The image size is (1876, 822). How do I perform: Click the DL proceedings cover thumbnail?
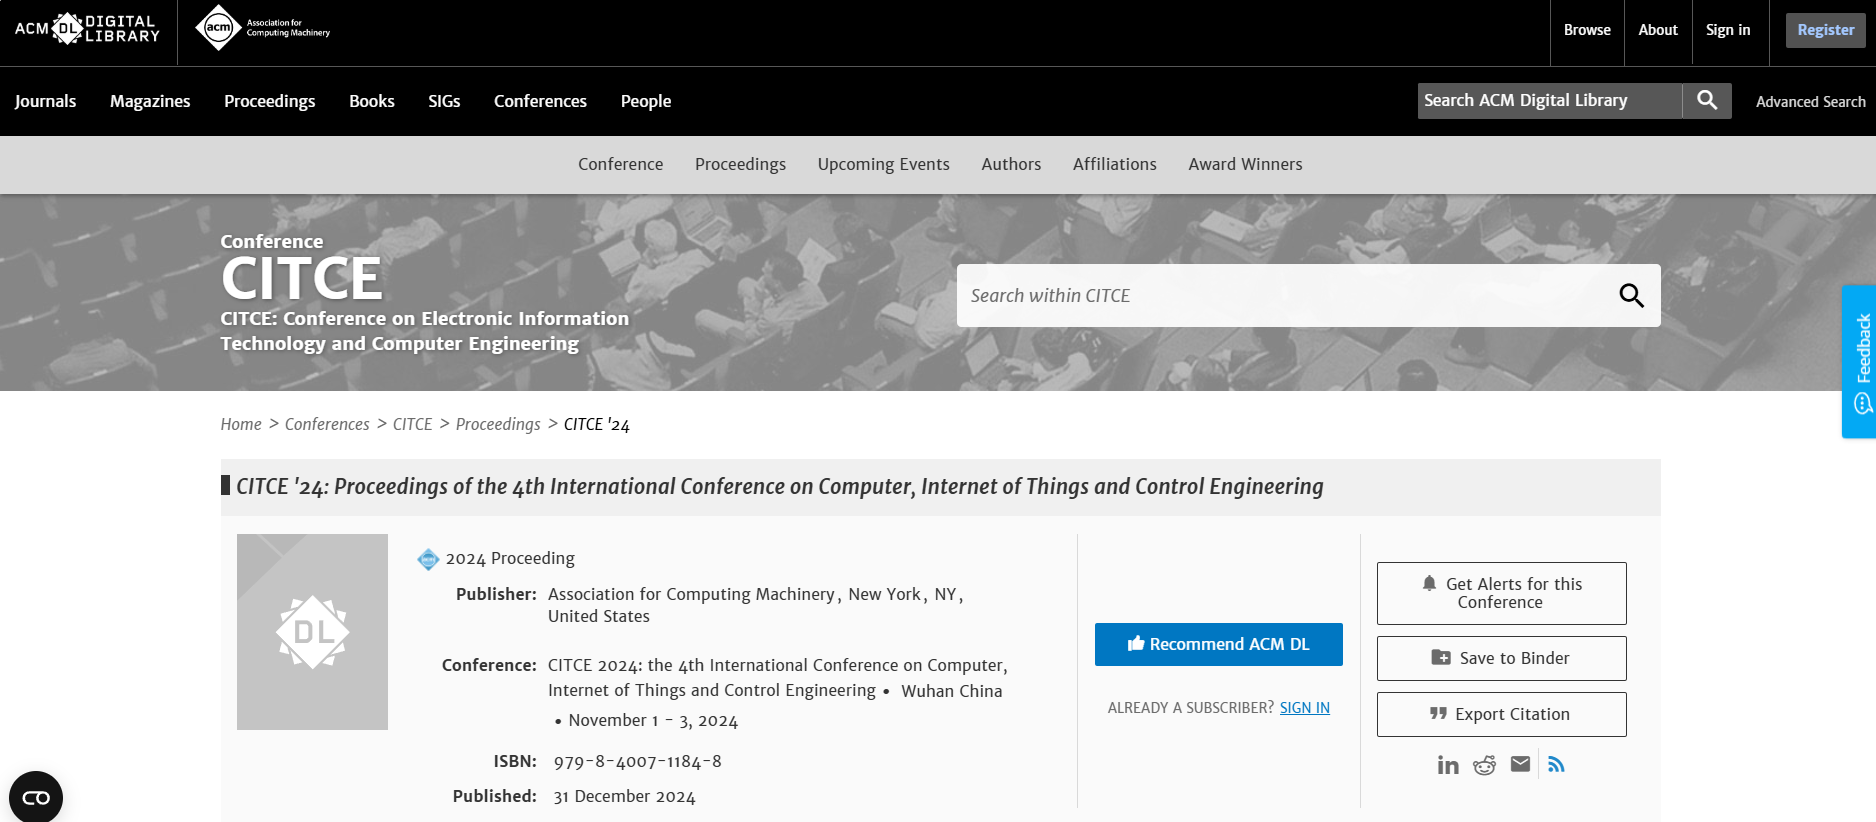click(x=312, y=632)
